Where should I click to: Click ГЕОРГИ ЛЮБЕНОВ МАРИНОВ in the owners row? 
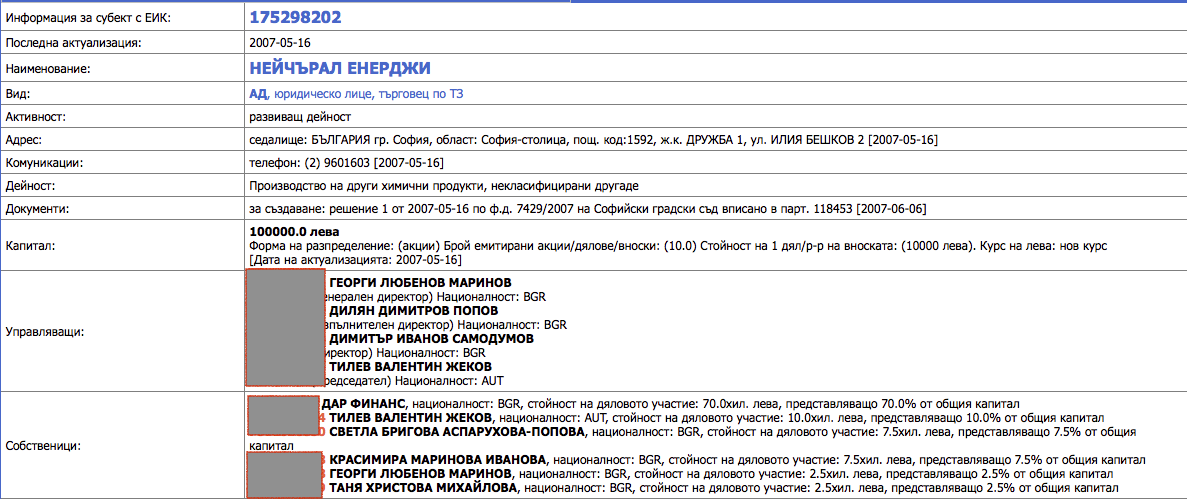coord(420,473)
